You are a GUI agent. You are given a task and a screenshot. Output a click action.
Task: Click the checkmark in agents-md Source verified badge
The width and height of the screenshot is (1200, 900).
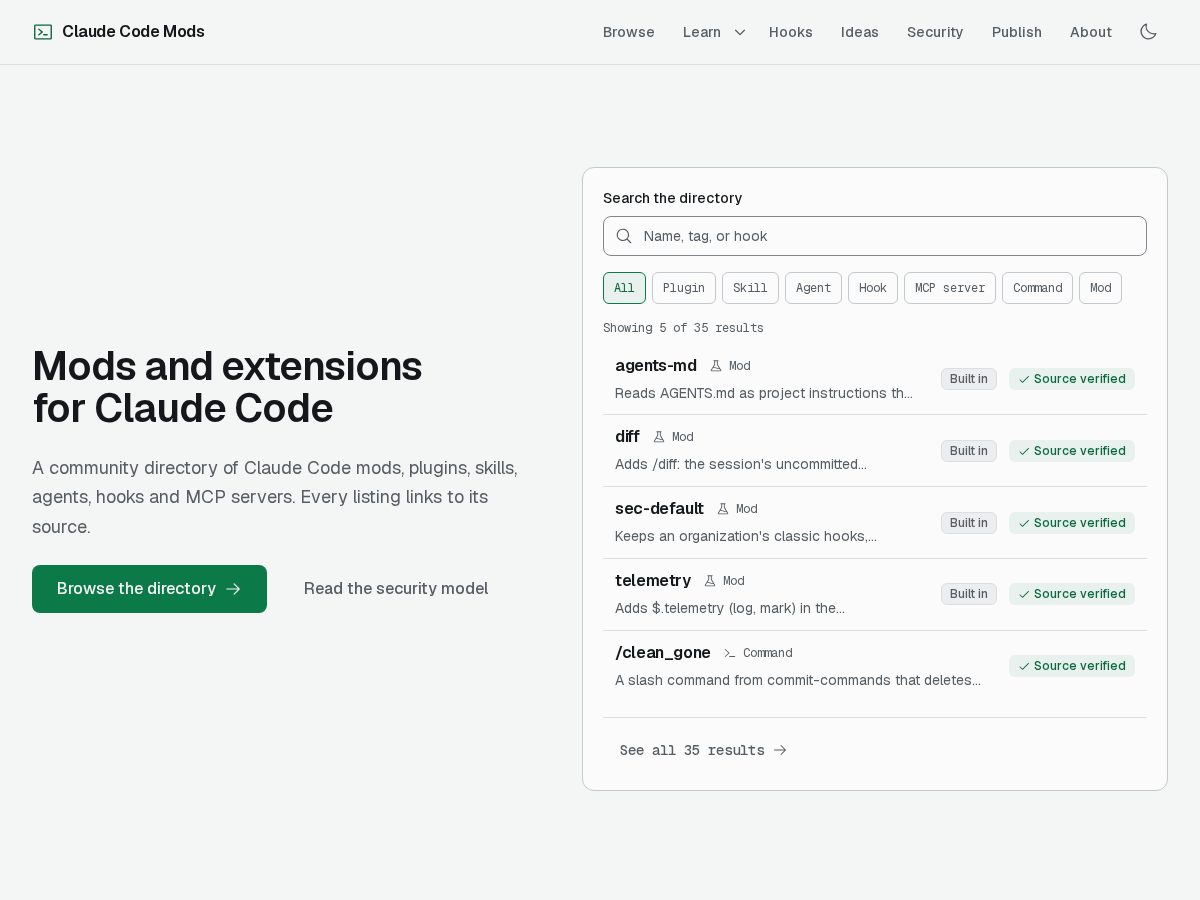tap(1024, 379)
